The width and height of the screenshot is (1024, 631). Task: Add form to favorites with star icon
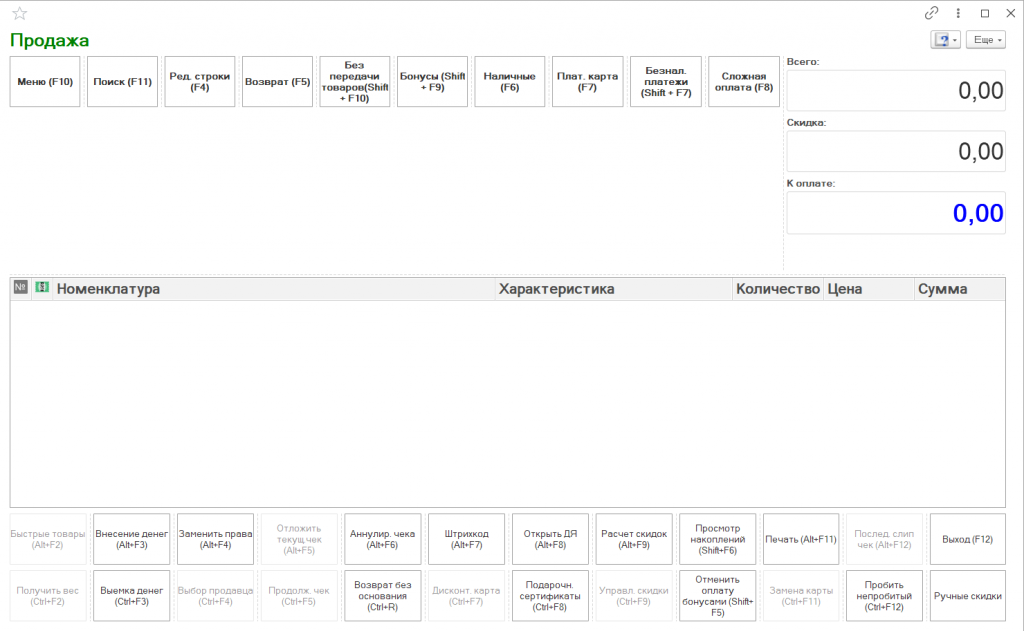19,13
